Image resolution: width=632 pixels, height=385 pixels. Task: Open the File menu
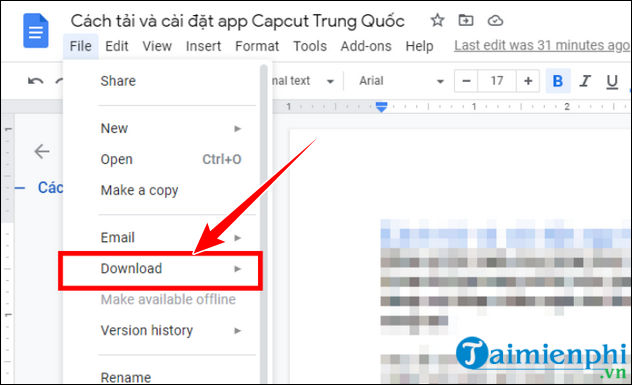tap(81, 46)
